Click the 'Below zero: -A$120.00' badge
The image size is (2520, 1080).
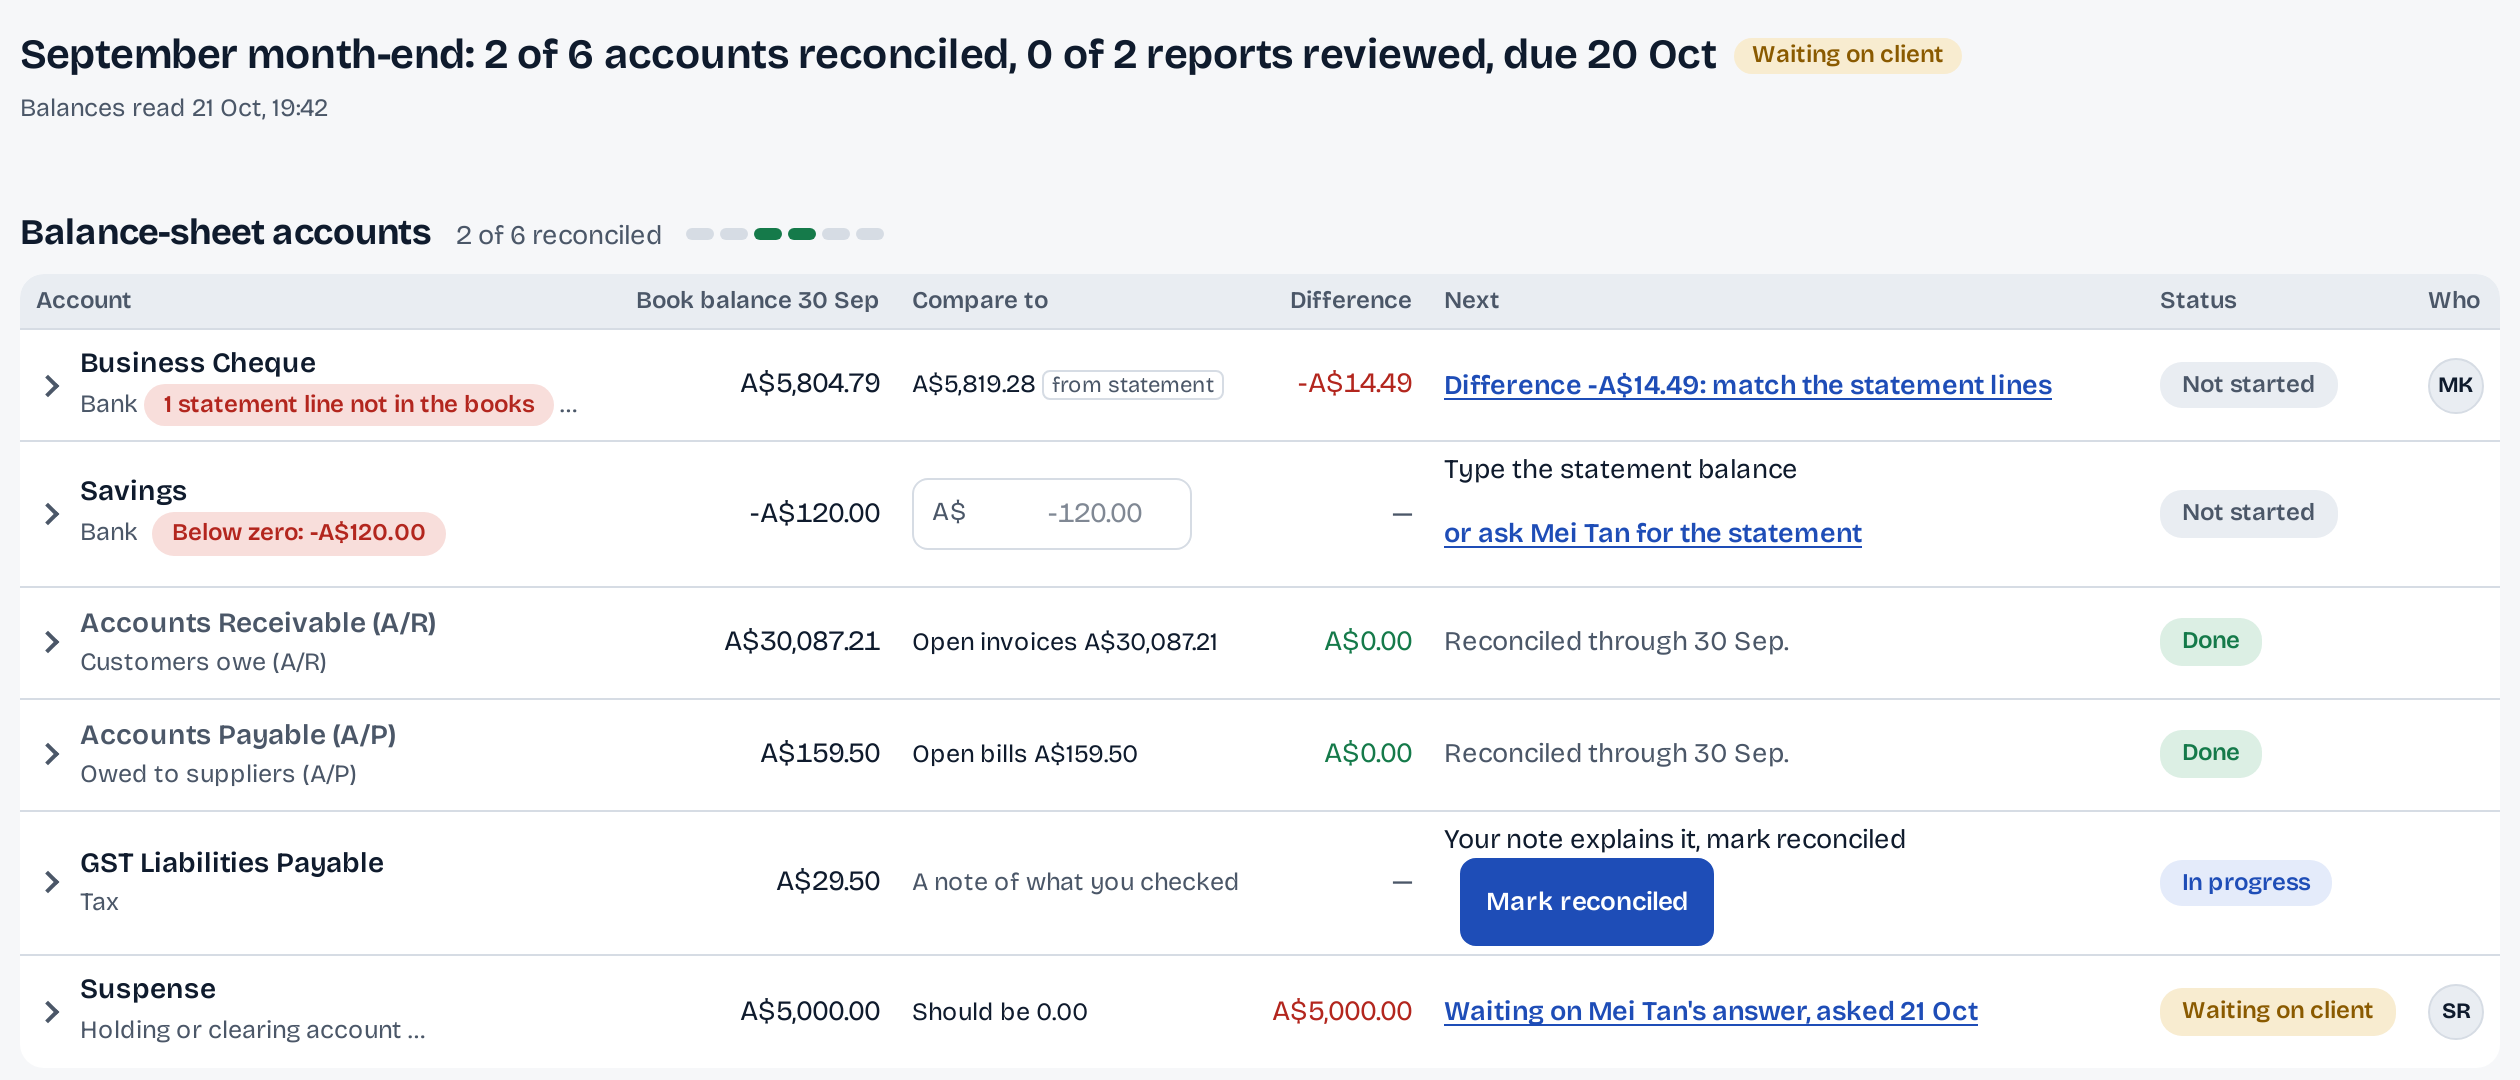coord(298,532)
